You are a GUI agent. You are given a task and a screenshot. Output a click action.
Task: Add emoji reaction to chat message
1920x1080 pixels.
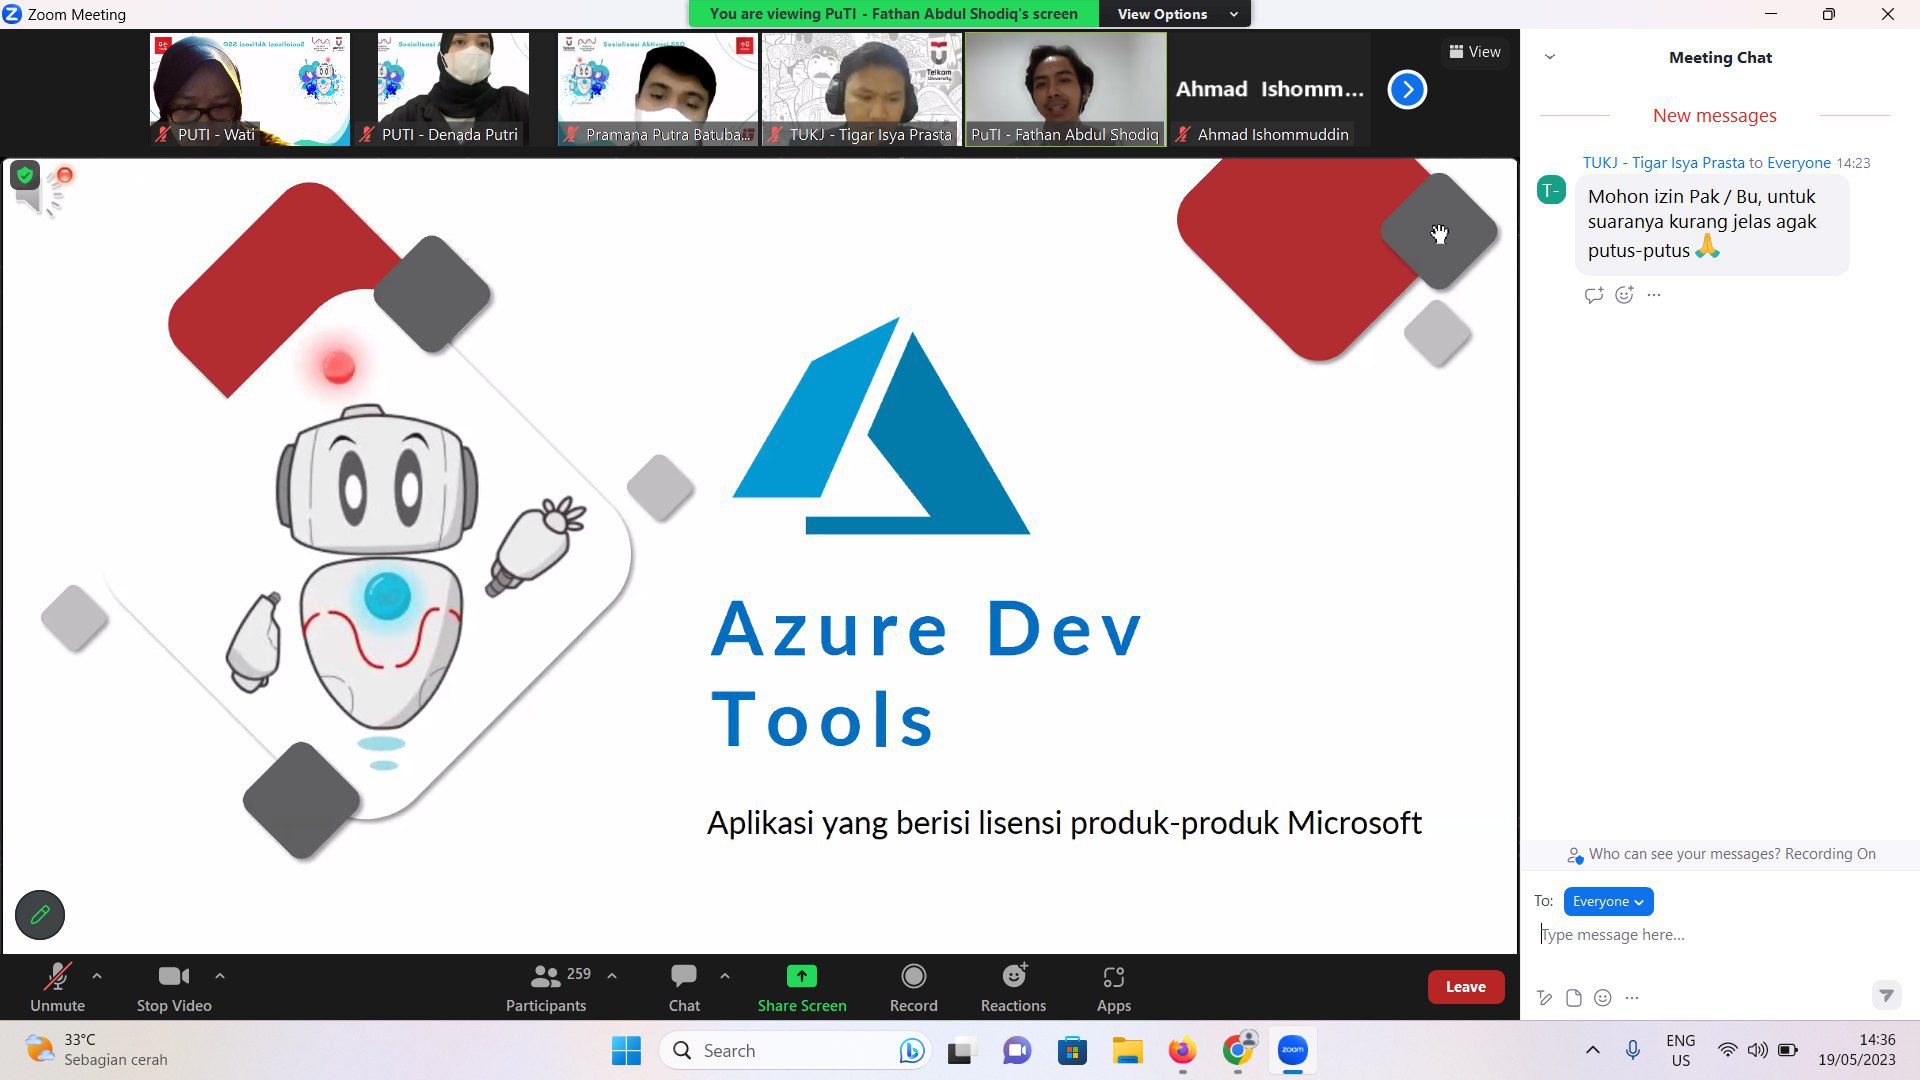tap(1624, 295)
